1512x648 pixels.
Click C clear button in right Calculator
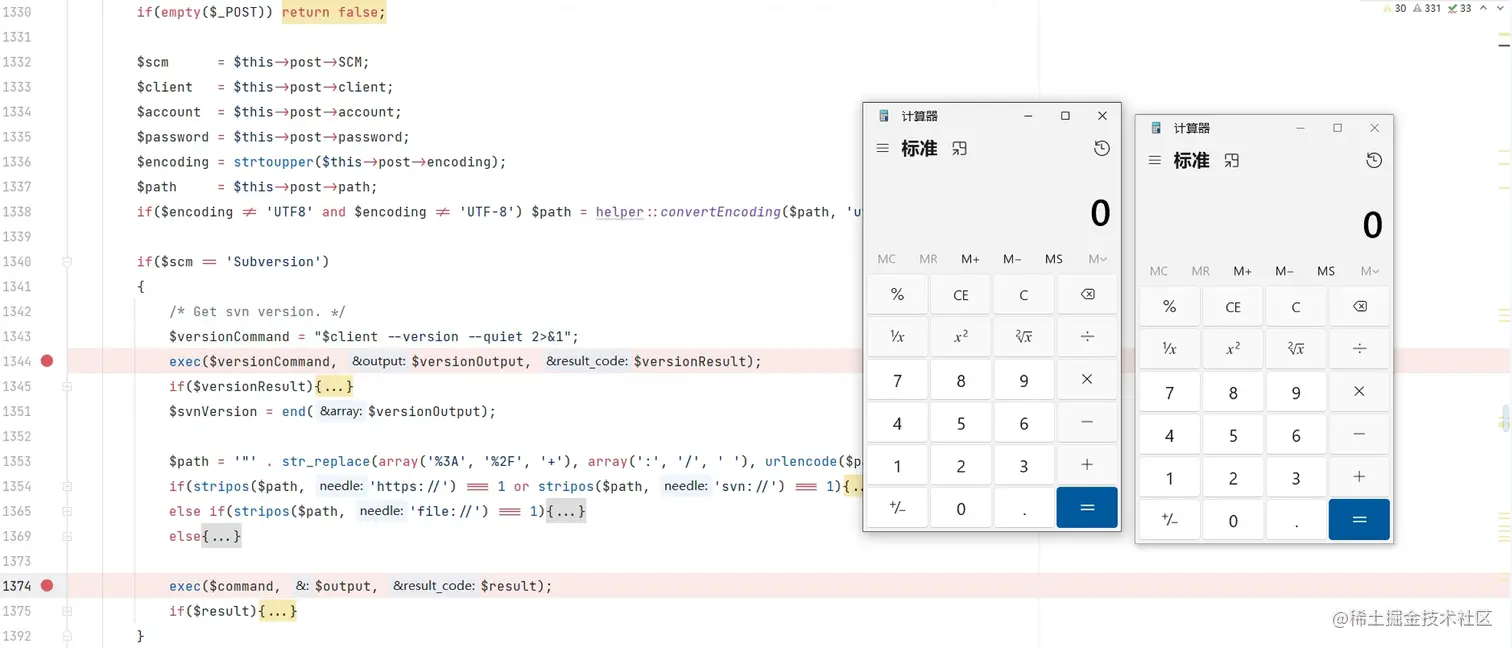(1296, 307)
